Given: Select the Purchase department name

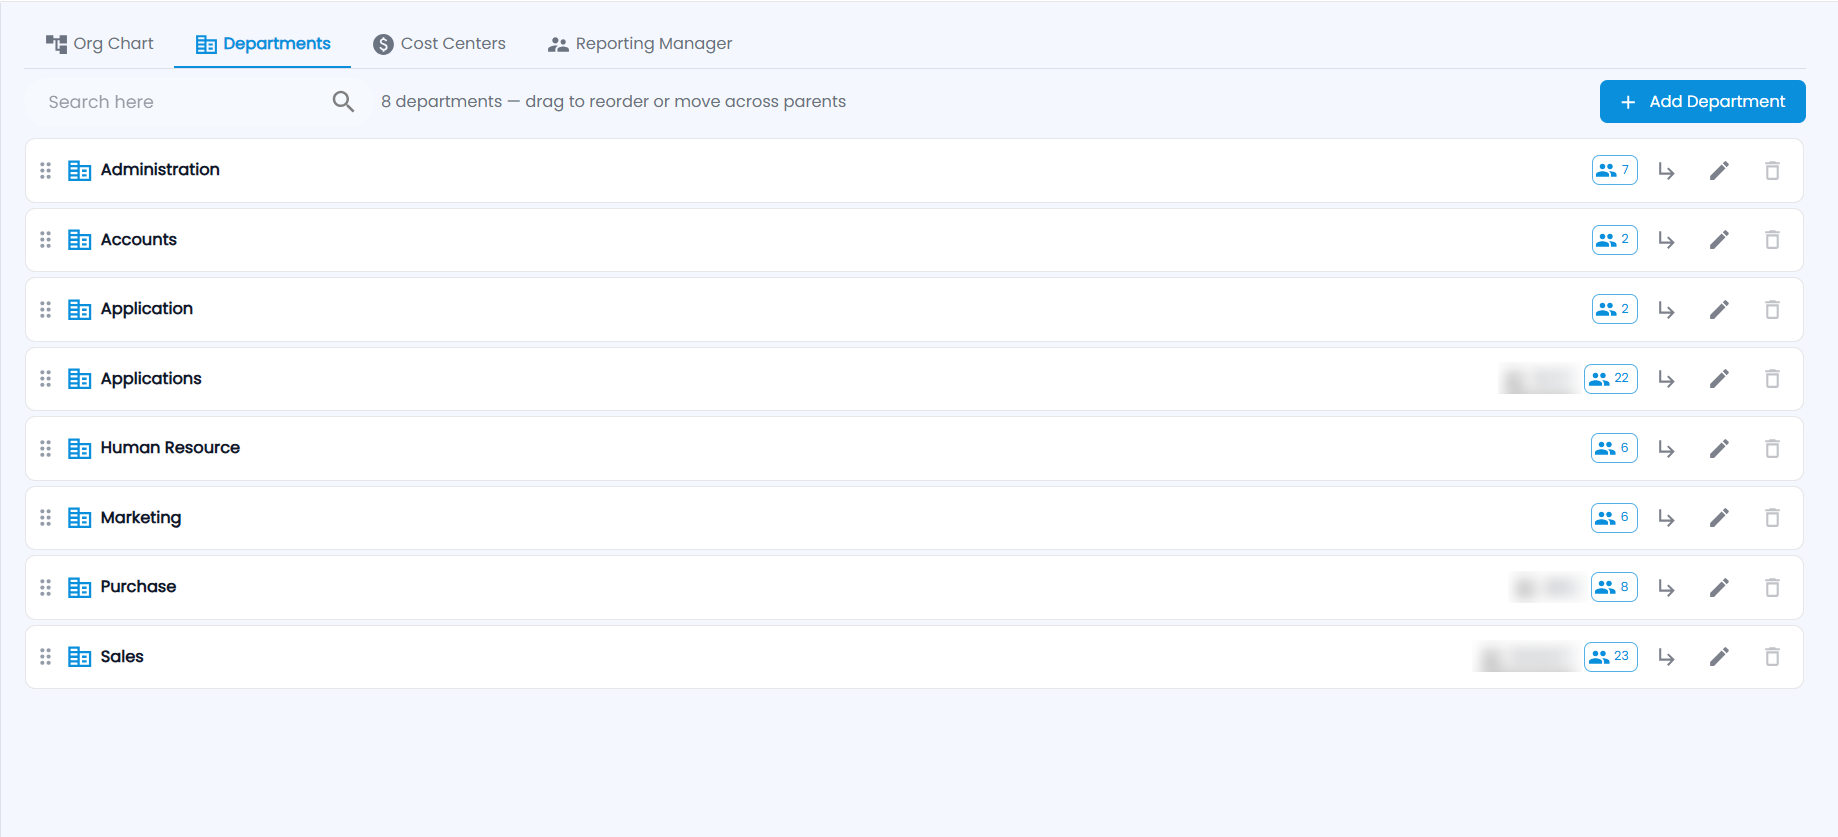Looking at the screenshot, I should coord(138,587).
